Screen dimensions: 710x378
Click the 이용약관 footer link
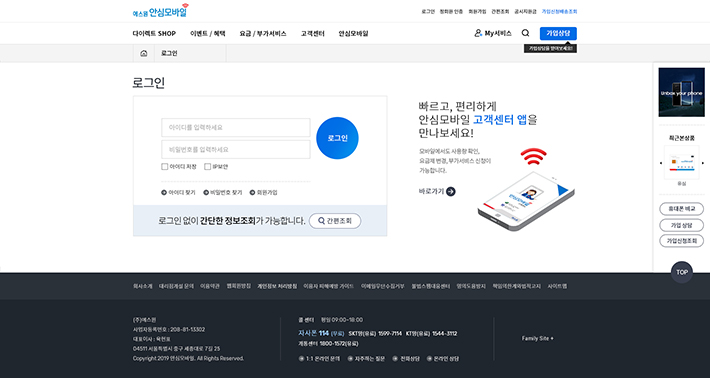(210, 287)
